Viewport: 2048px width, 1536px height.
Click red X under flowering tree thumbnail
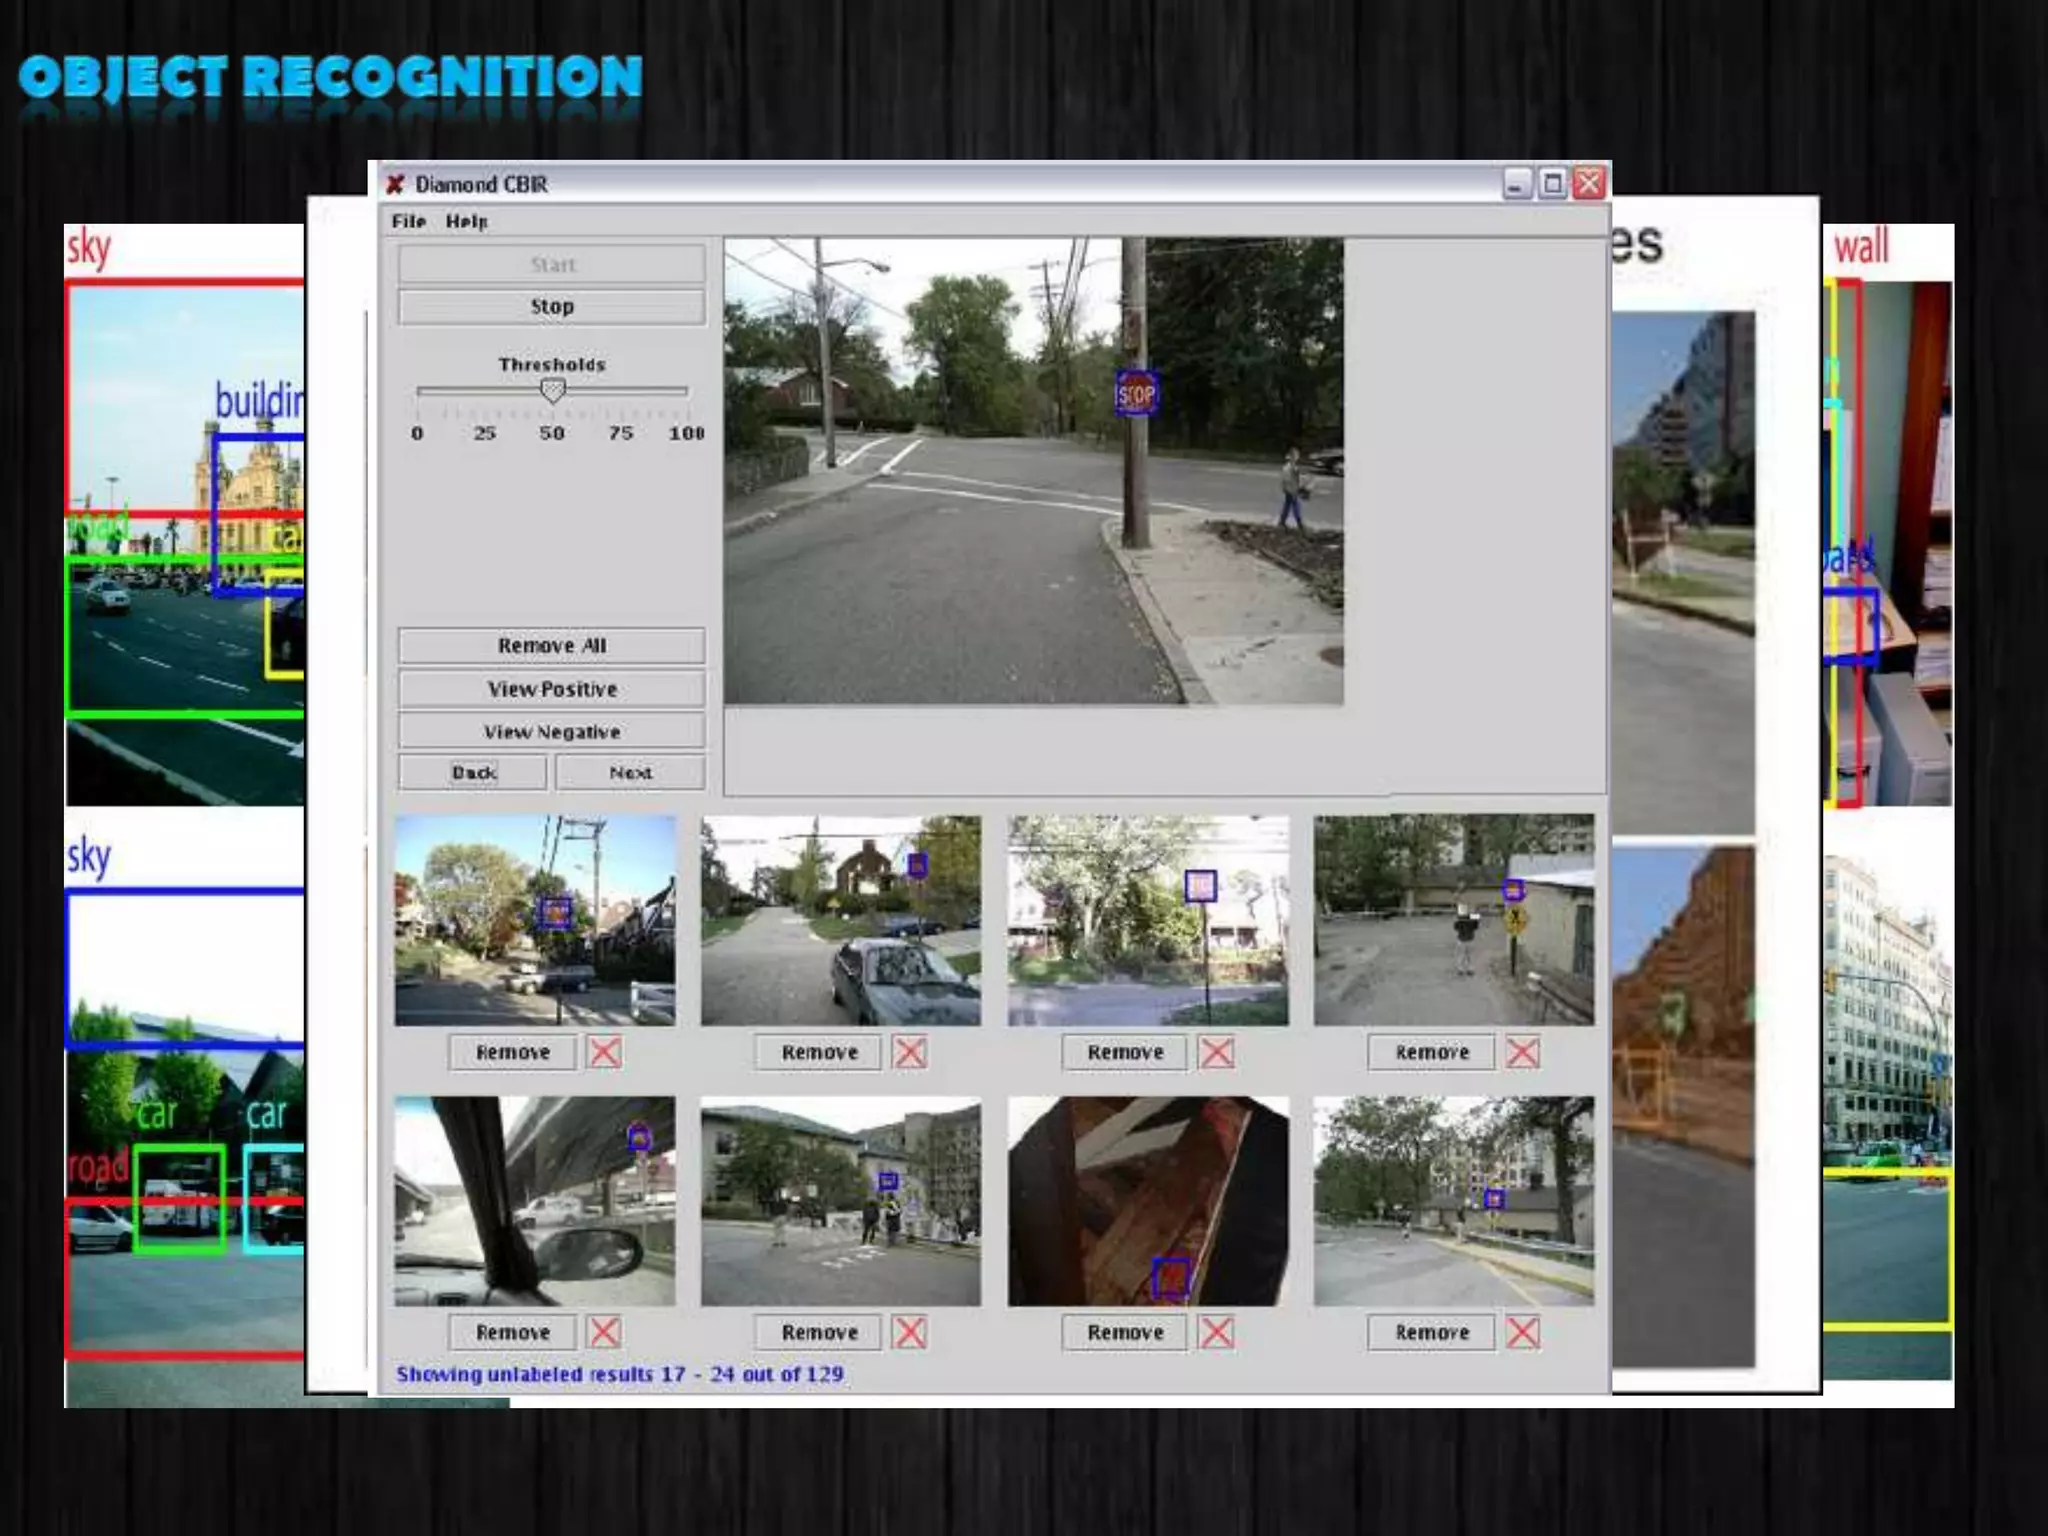(x=1216, y=1052)
